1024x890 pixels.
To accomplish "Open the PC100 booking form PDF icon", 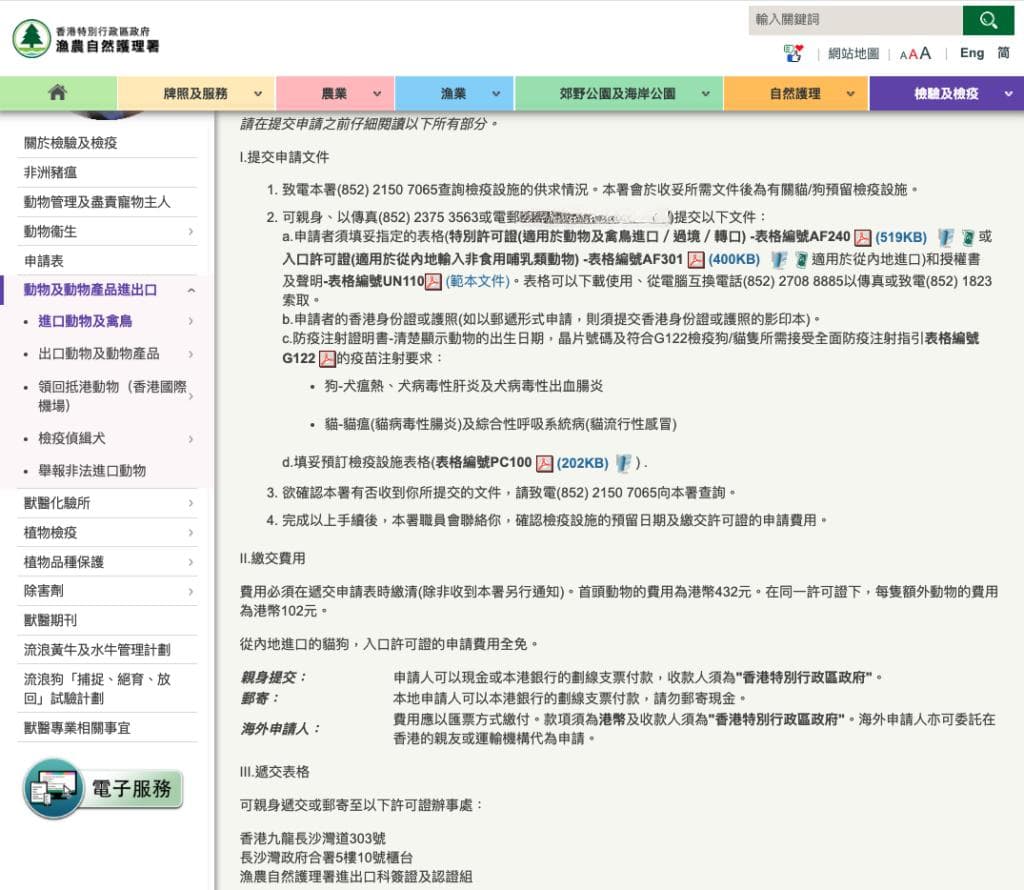I will click(x=544, y=463).
